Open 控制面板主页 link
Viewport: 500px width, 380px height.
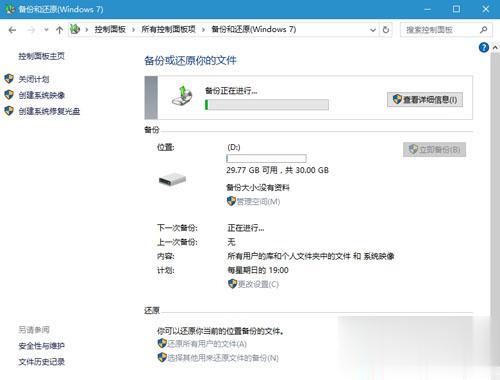(41, 56)
